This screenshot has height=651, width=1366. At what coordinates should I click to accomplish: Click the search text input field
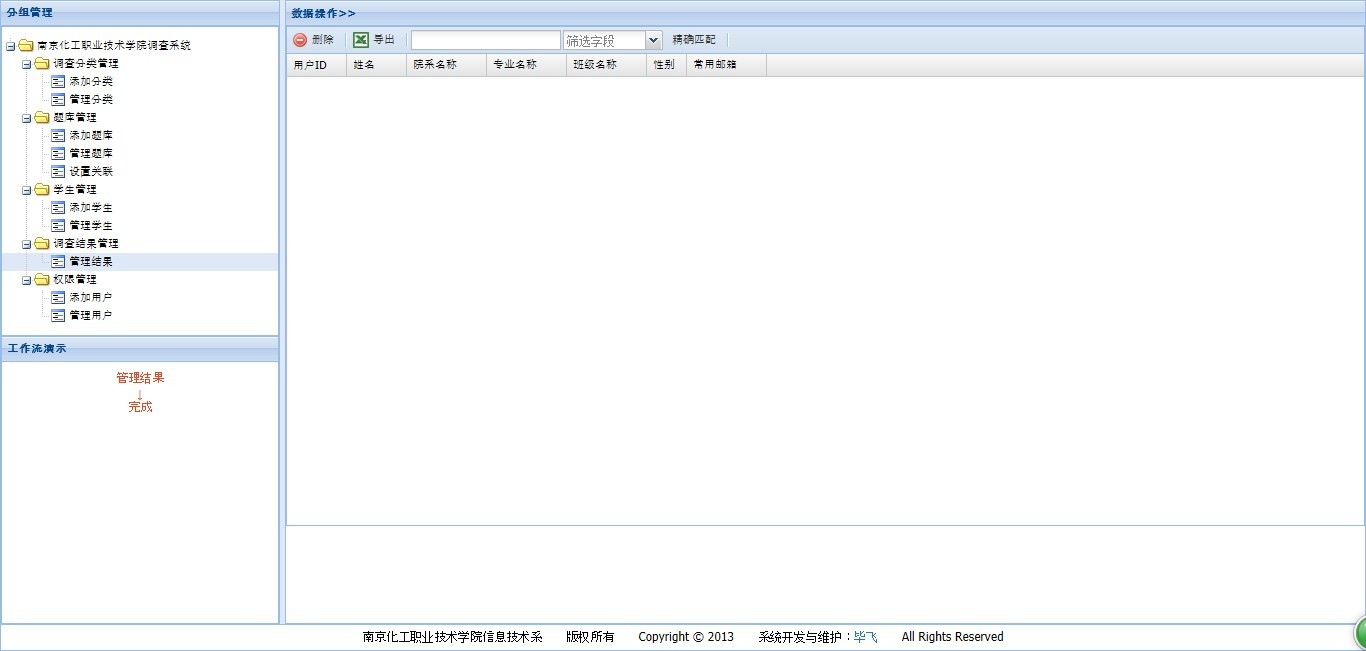point(486,40)
